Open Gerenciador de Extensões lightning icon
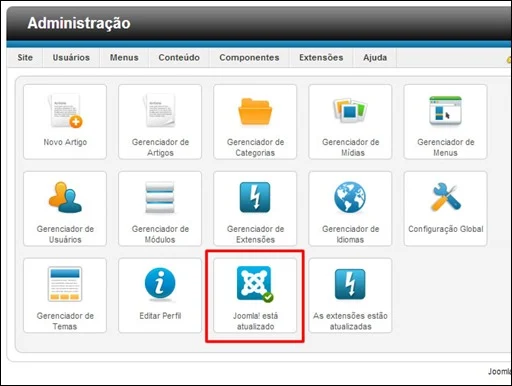Screen dimensions: 512x386 point(255,197)
